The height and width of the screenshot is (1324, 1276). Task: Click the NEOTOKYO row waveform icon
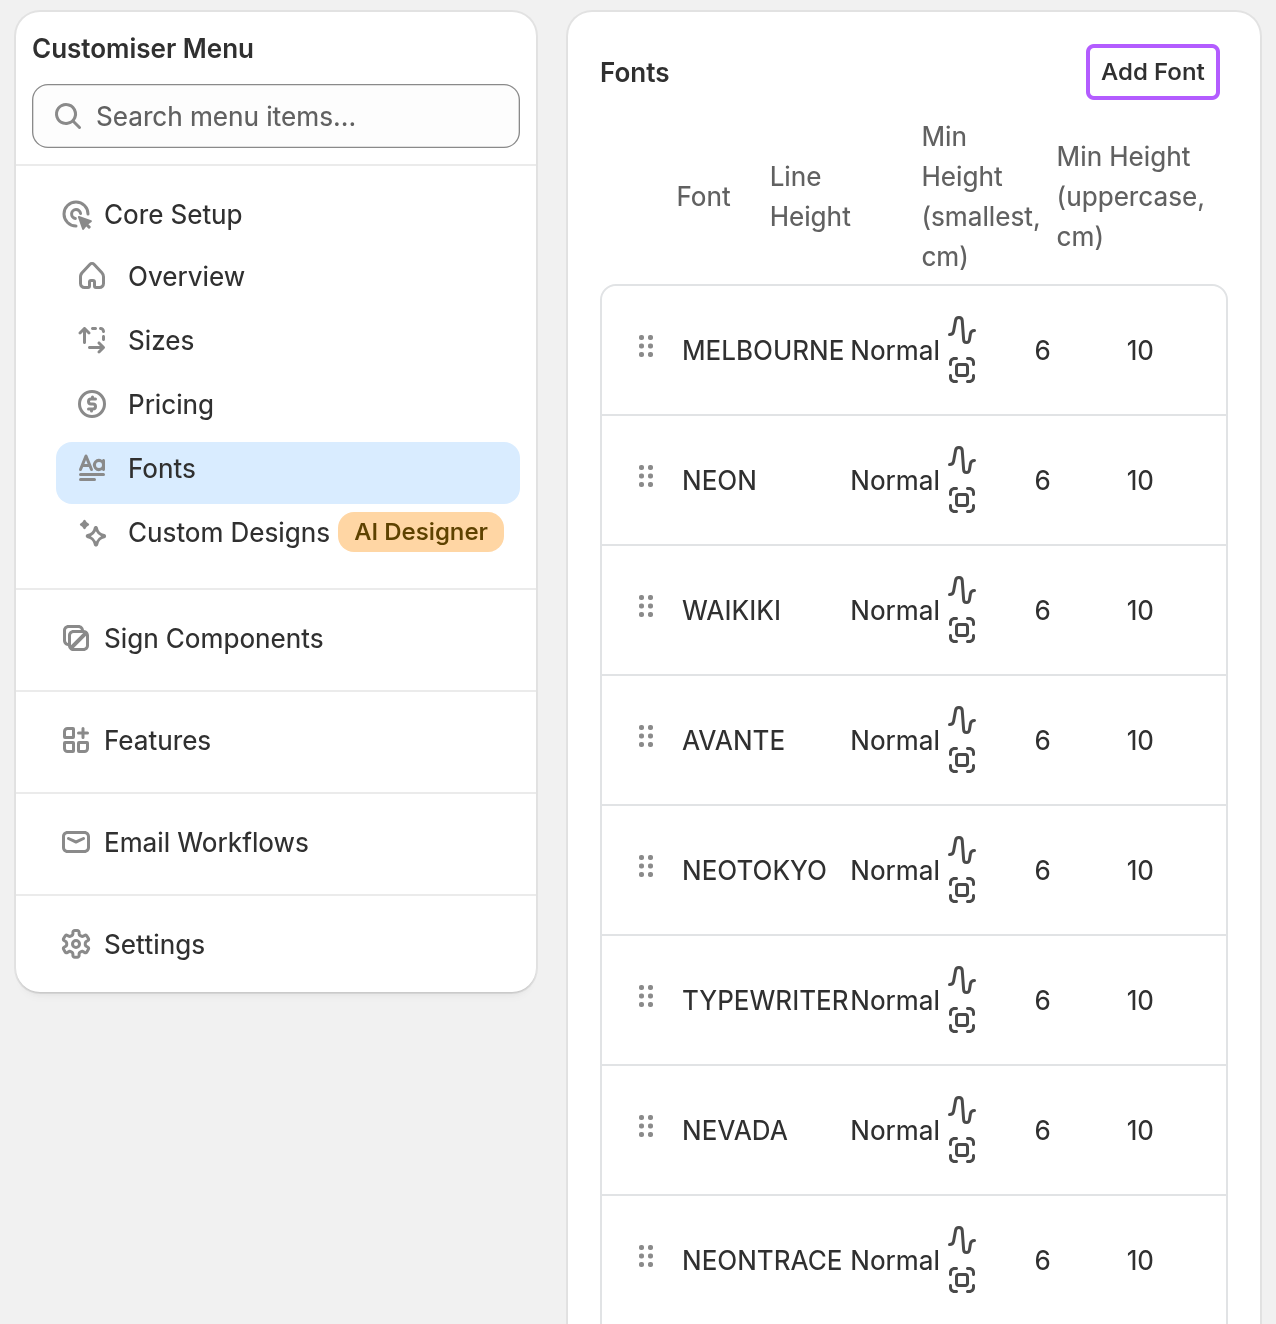(x=962, y=850)
